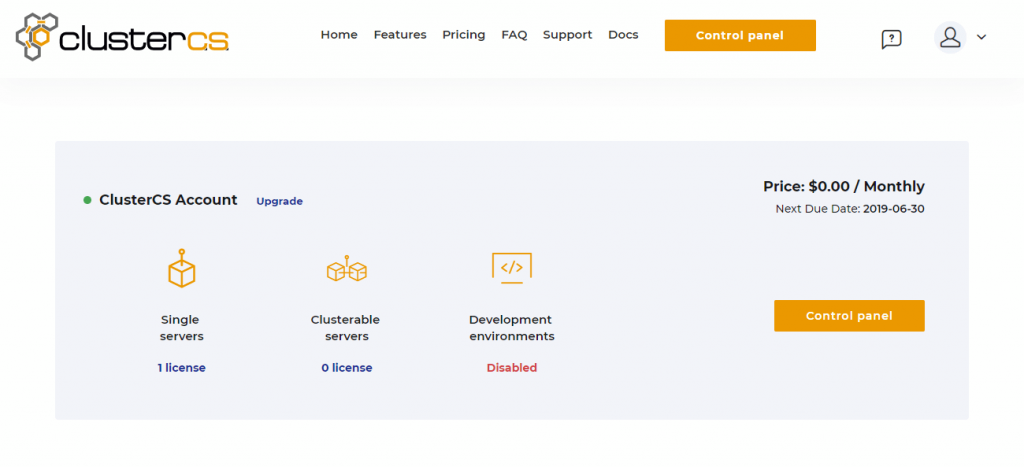Go to the Home menu item
The height and width of the screenshot is (467, 1024).
(339, 35)
